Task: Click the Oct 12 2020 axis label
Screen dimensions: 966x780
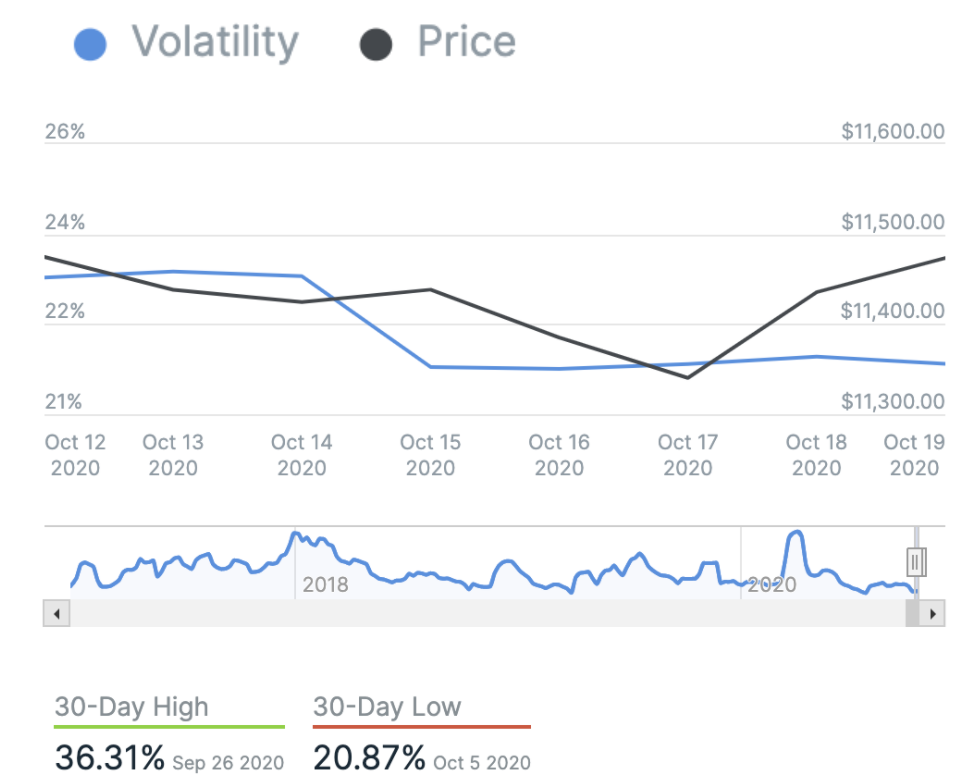Action: (x=75, y=454)
